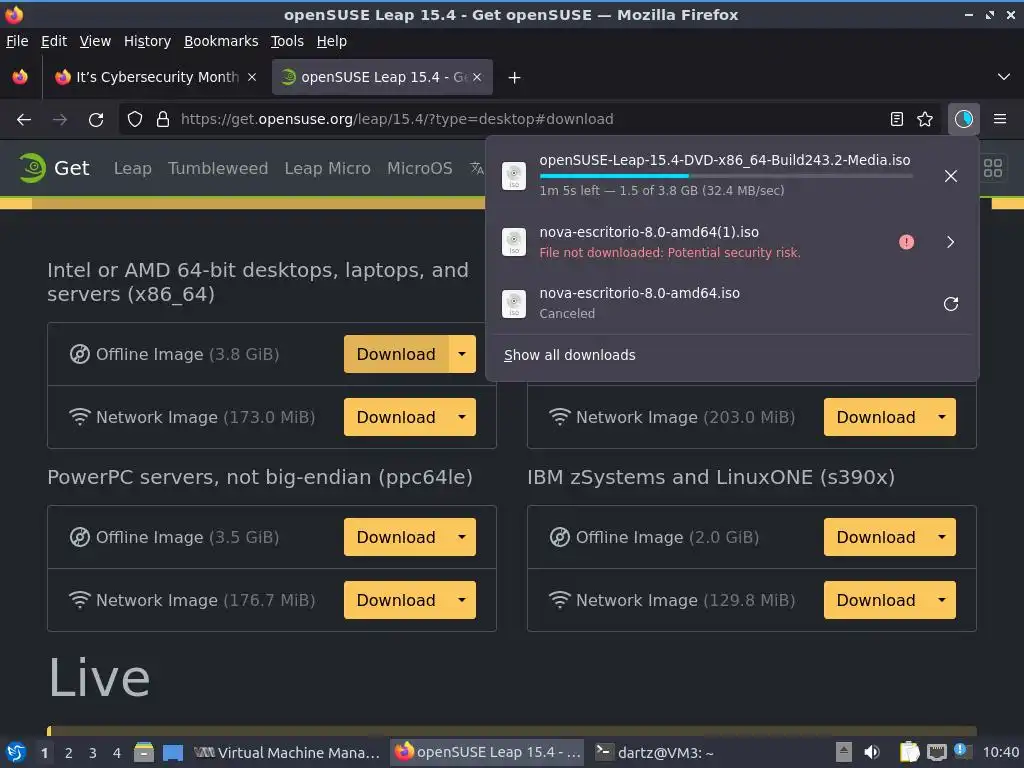The width and height of the screenshot is (1024, 768).
Task: Go to the Leap Micro navigation link
Action: 328,168
